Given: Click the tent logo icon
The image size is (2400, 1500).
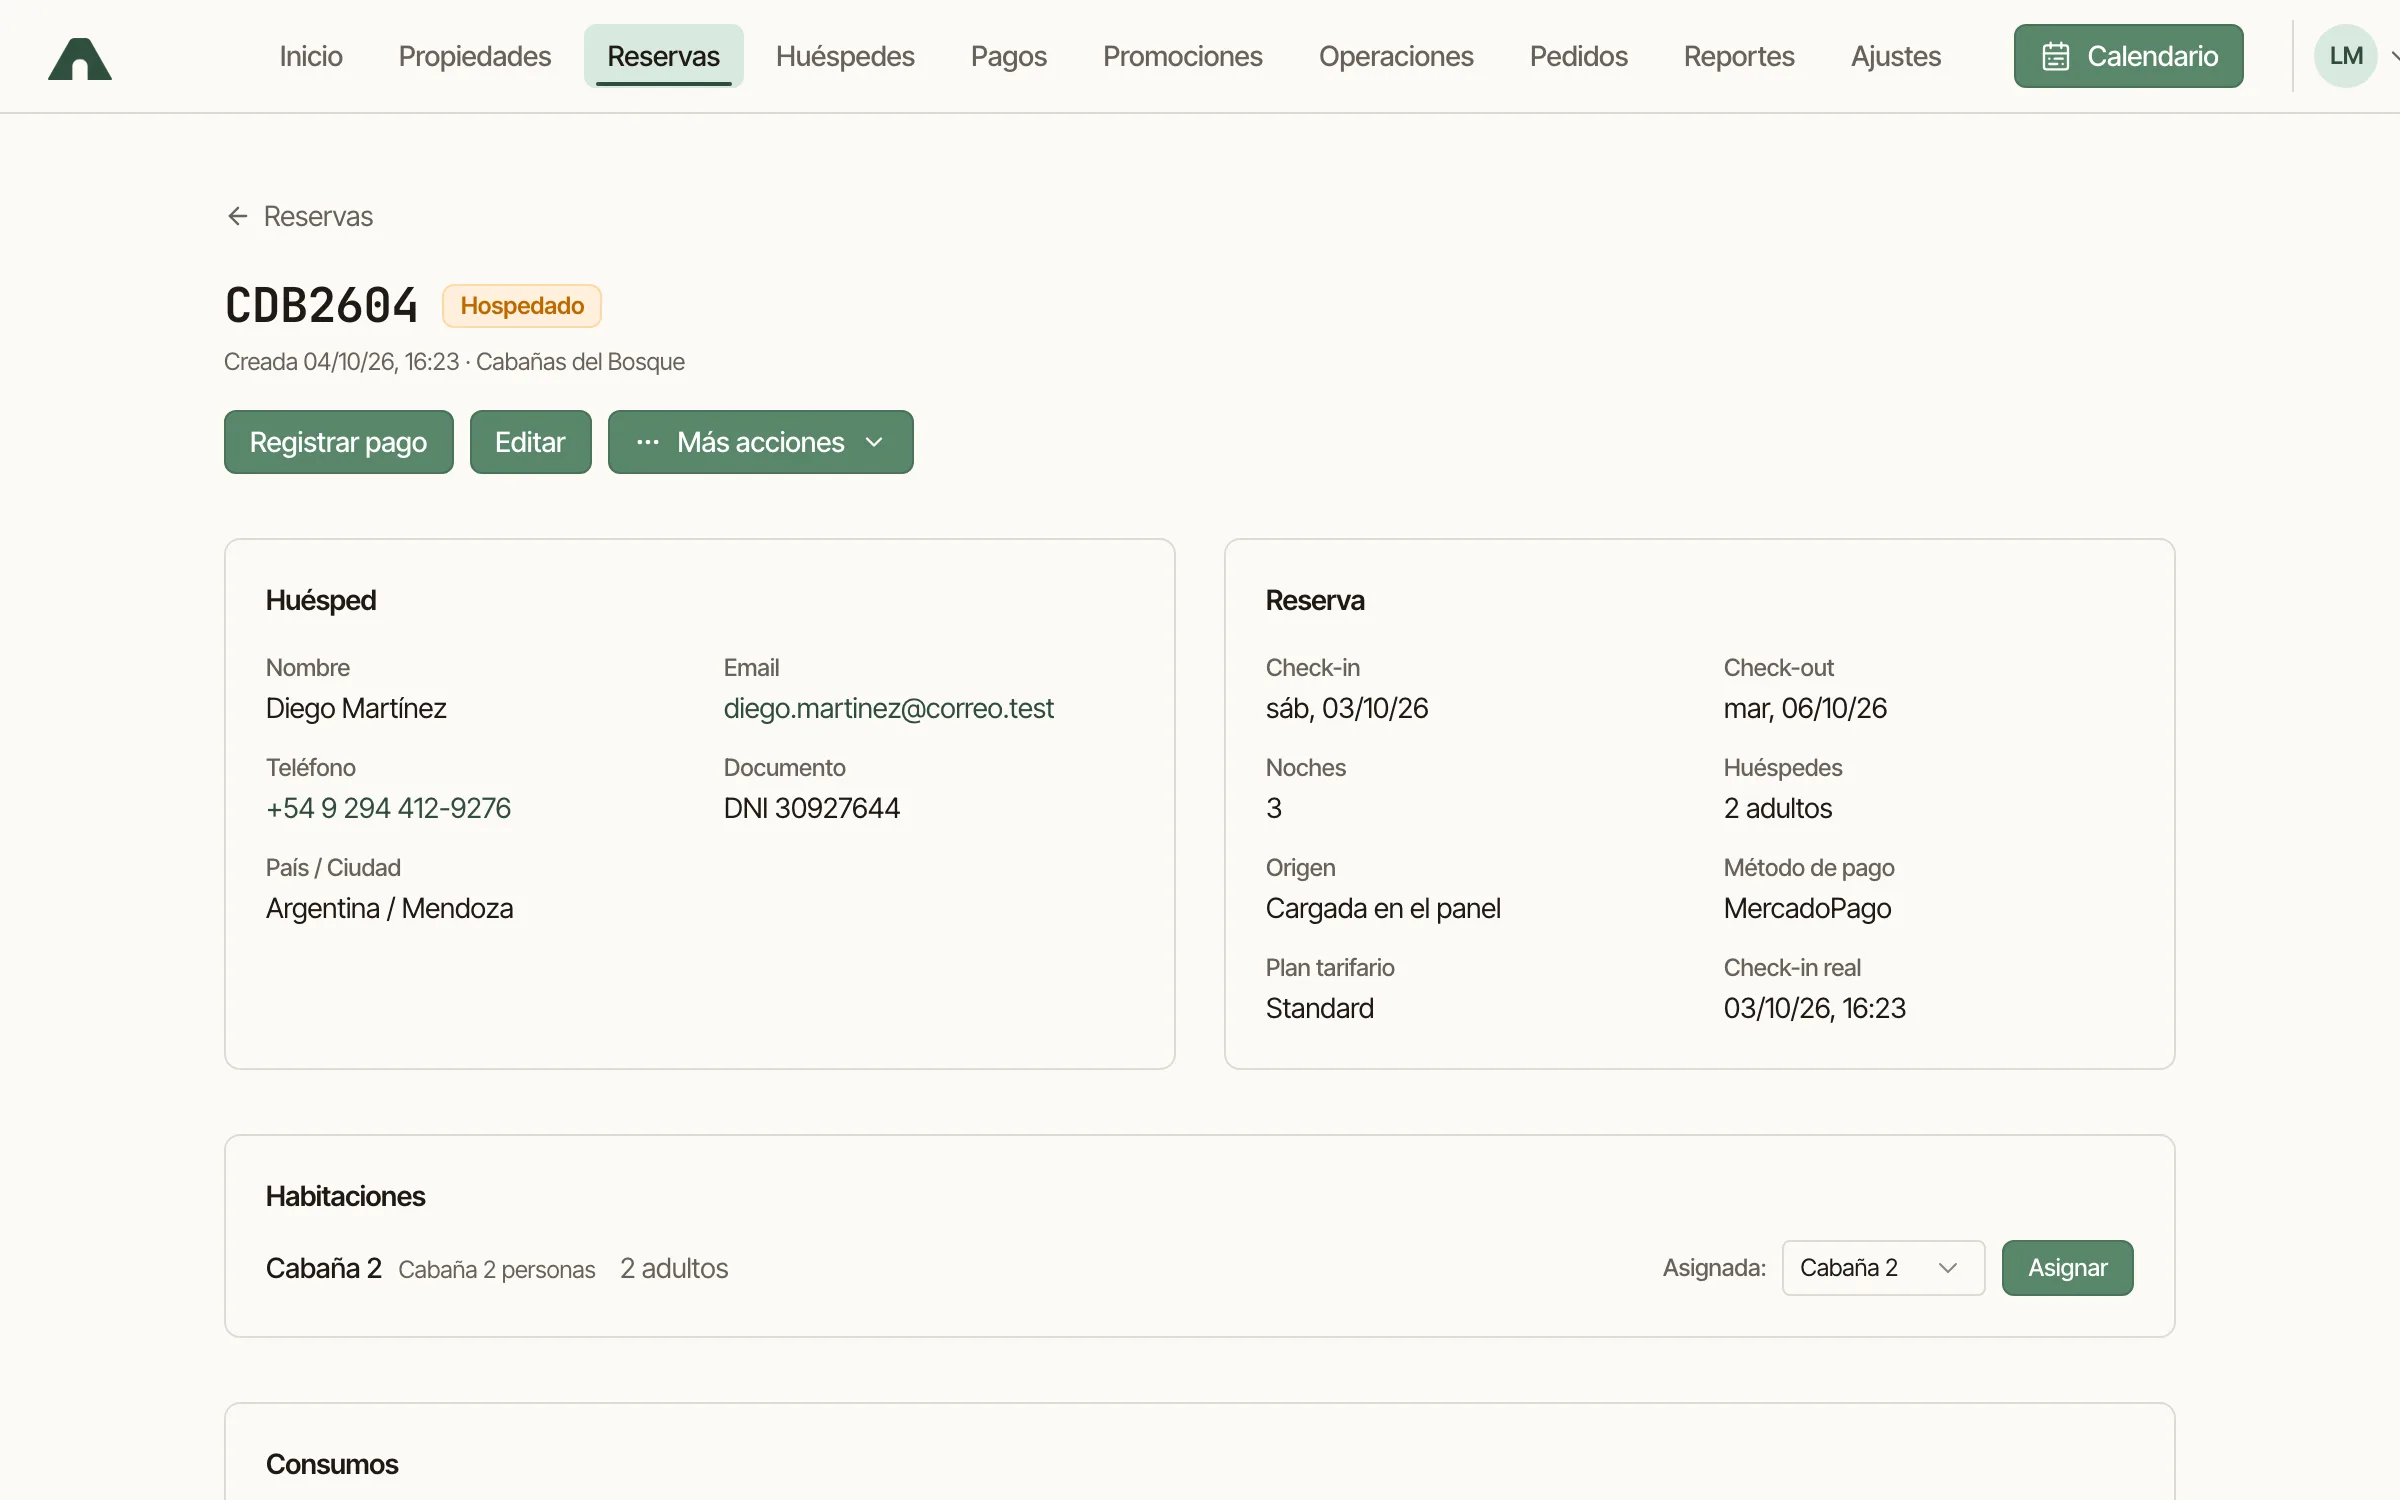Looking at the screenshot, I should coord(80,57).
